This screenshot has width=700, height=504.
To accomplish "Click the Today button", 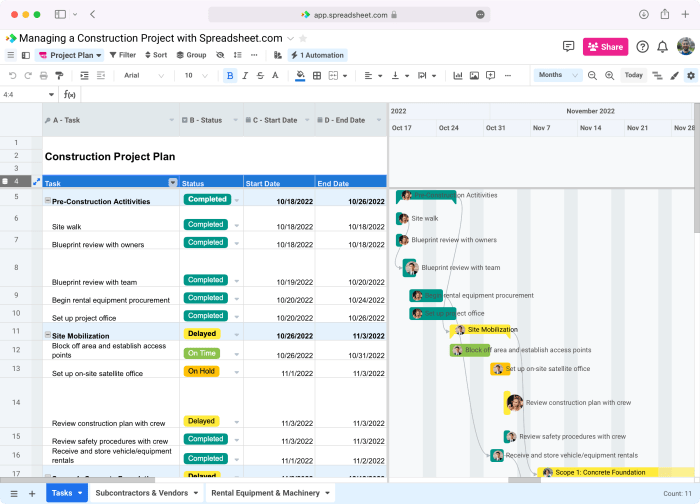I will tap(633, 75).
